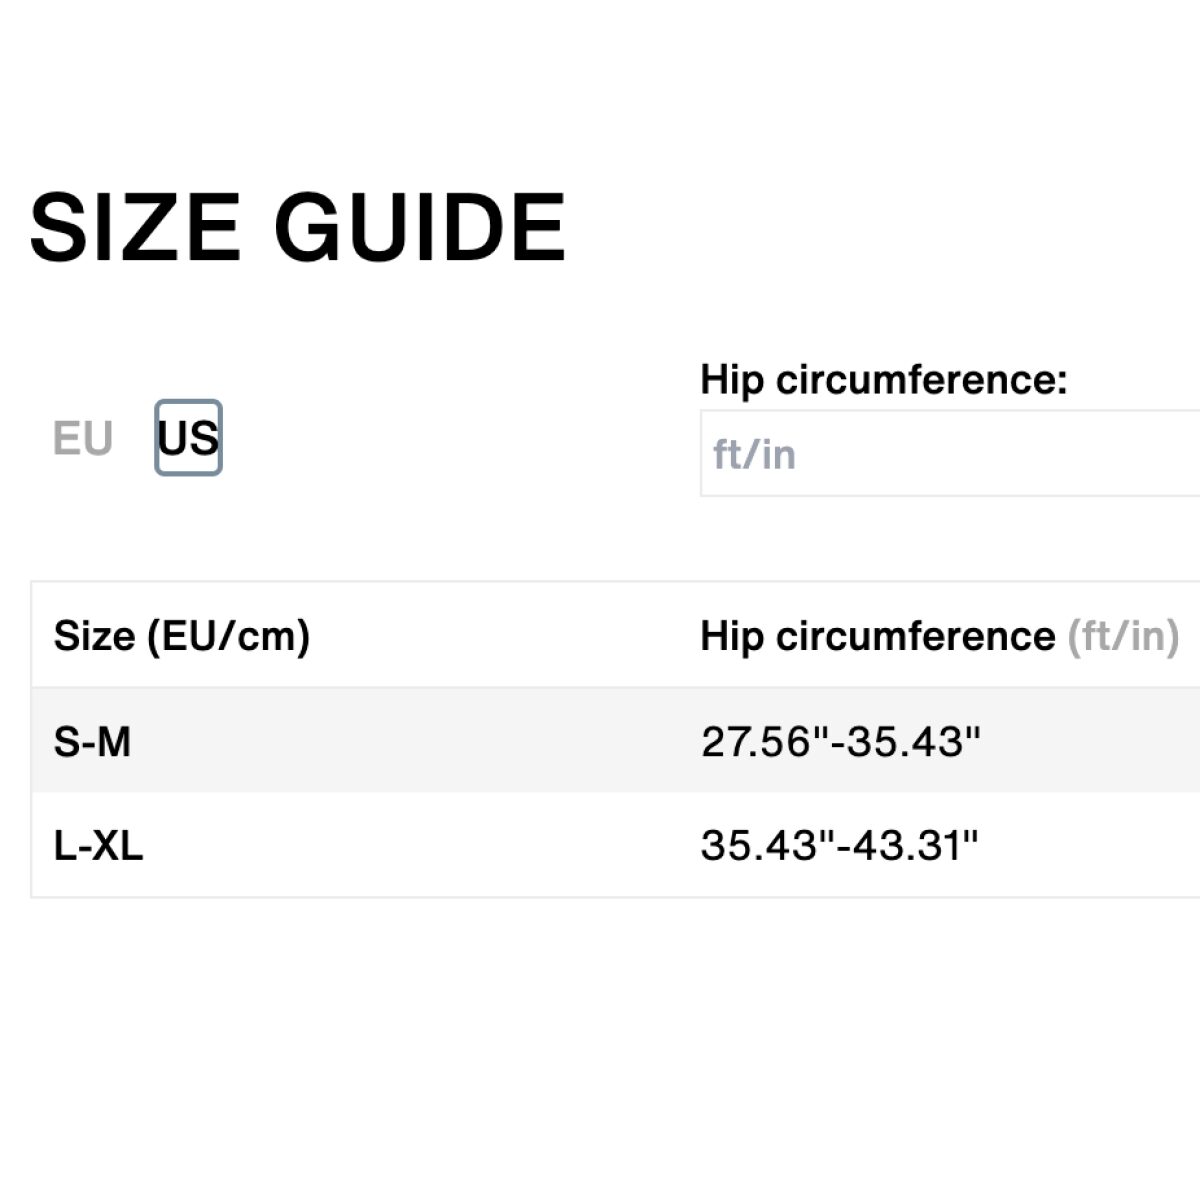Click the Size (EU/cm) column header
Viewport: 1200px width, 1200px height.
pyautogui.click(x=182, y=636)
